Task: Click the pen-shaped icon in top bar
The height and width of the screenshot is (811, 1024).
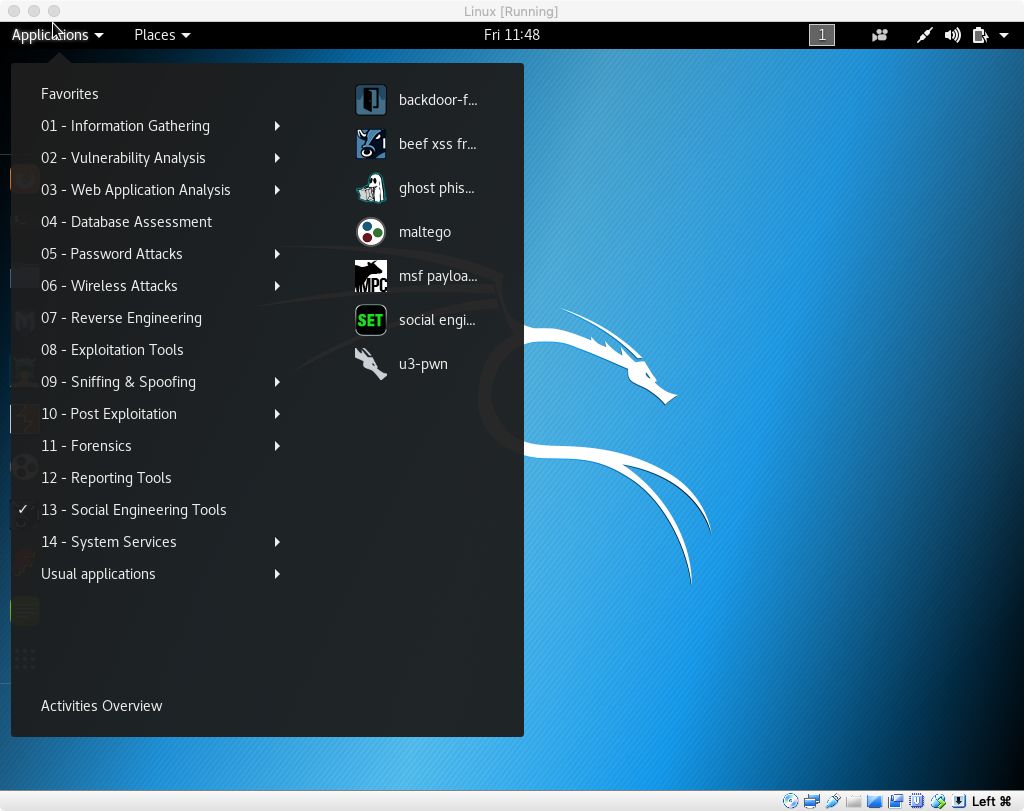Action: tap(924, 35)
